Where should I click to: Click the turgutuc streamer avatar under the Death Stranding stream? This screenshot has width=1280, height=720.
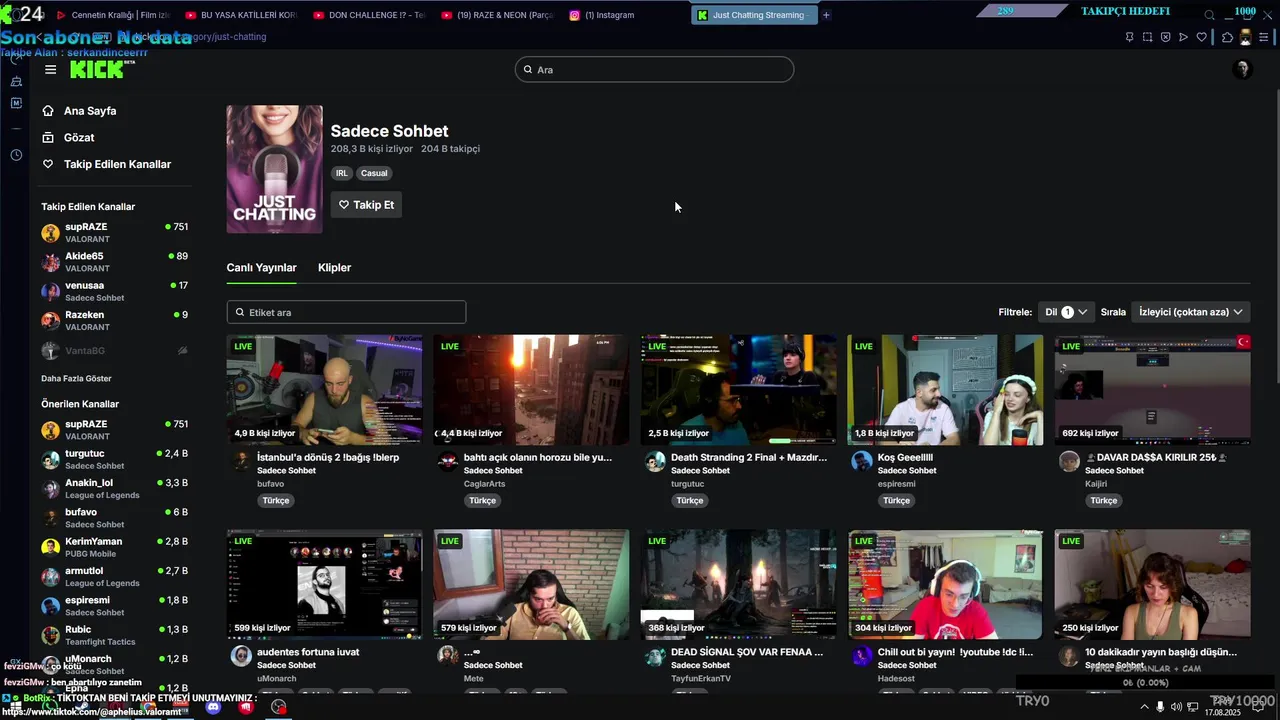655,461
